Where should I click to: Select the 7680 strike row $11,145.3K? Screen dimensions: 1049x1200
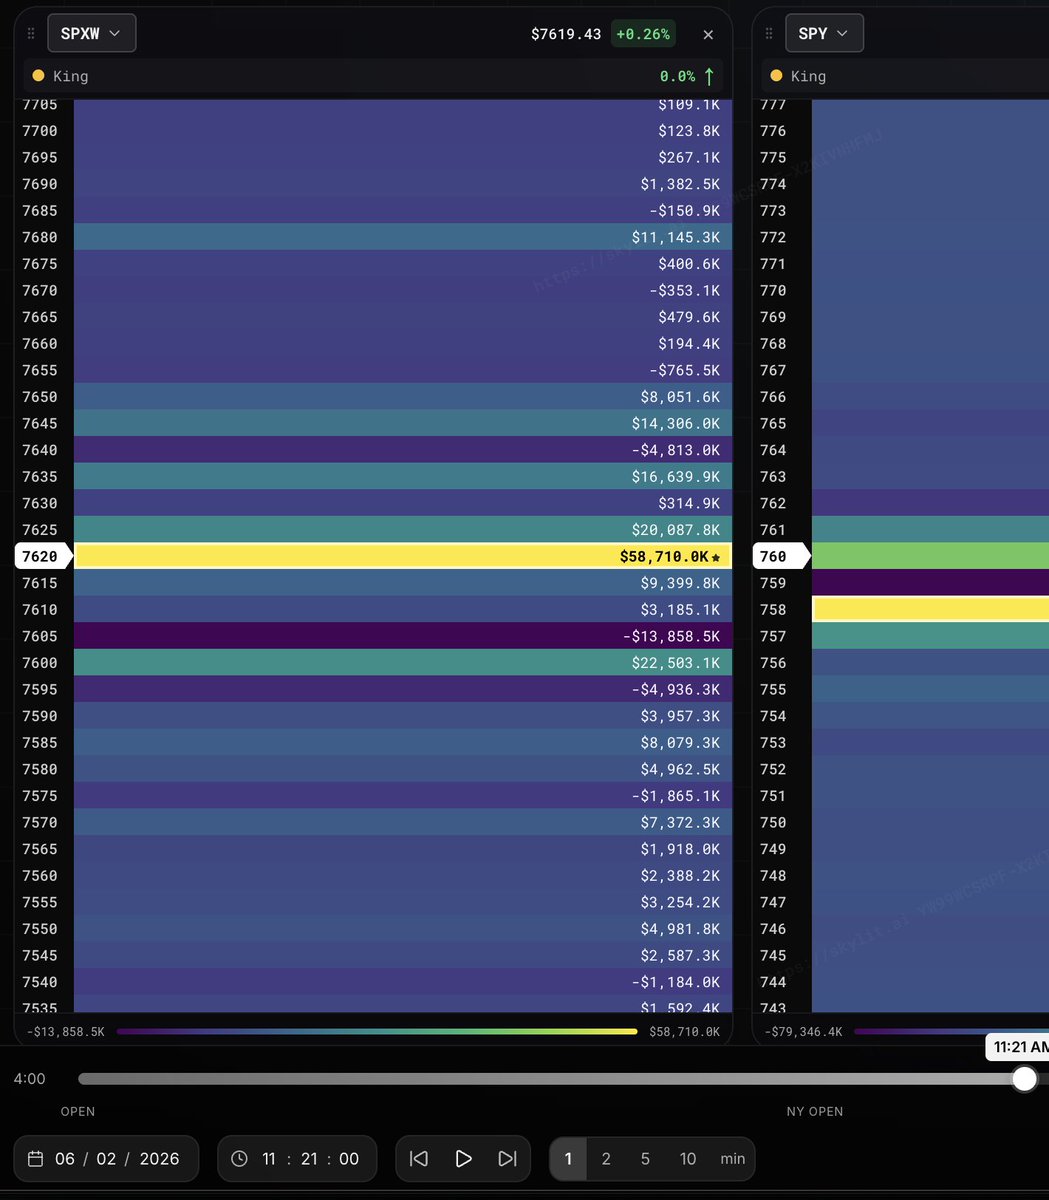click(403, 237)
